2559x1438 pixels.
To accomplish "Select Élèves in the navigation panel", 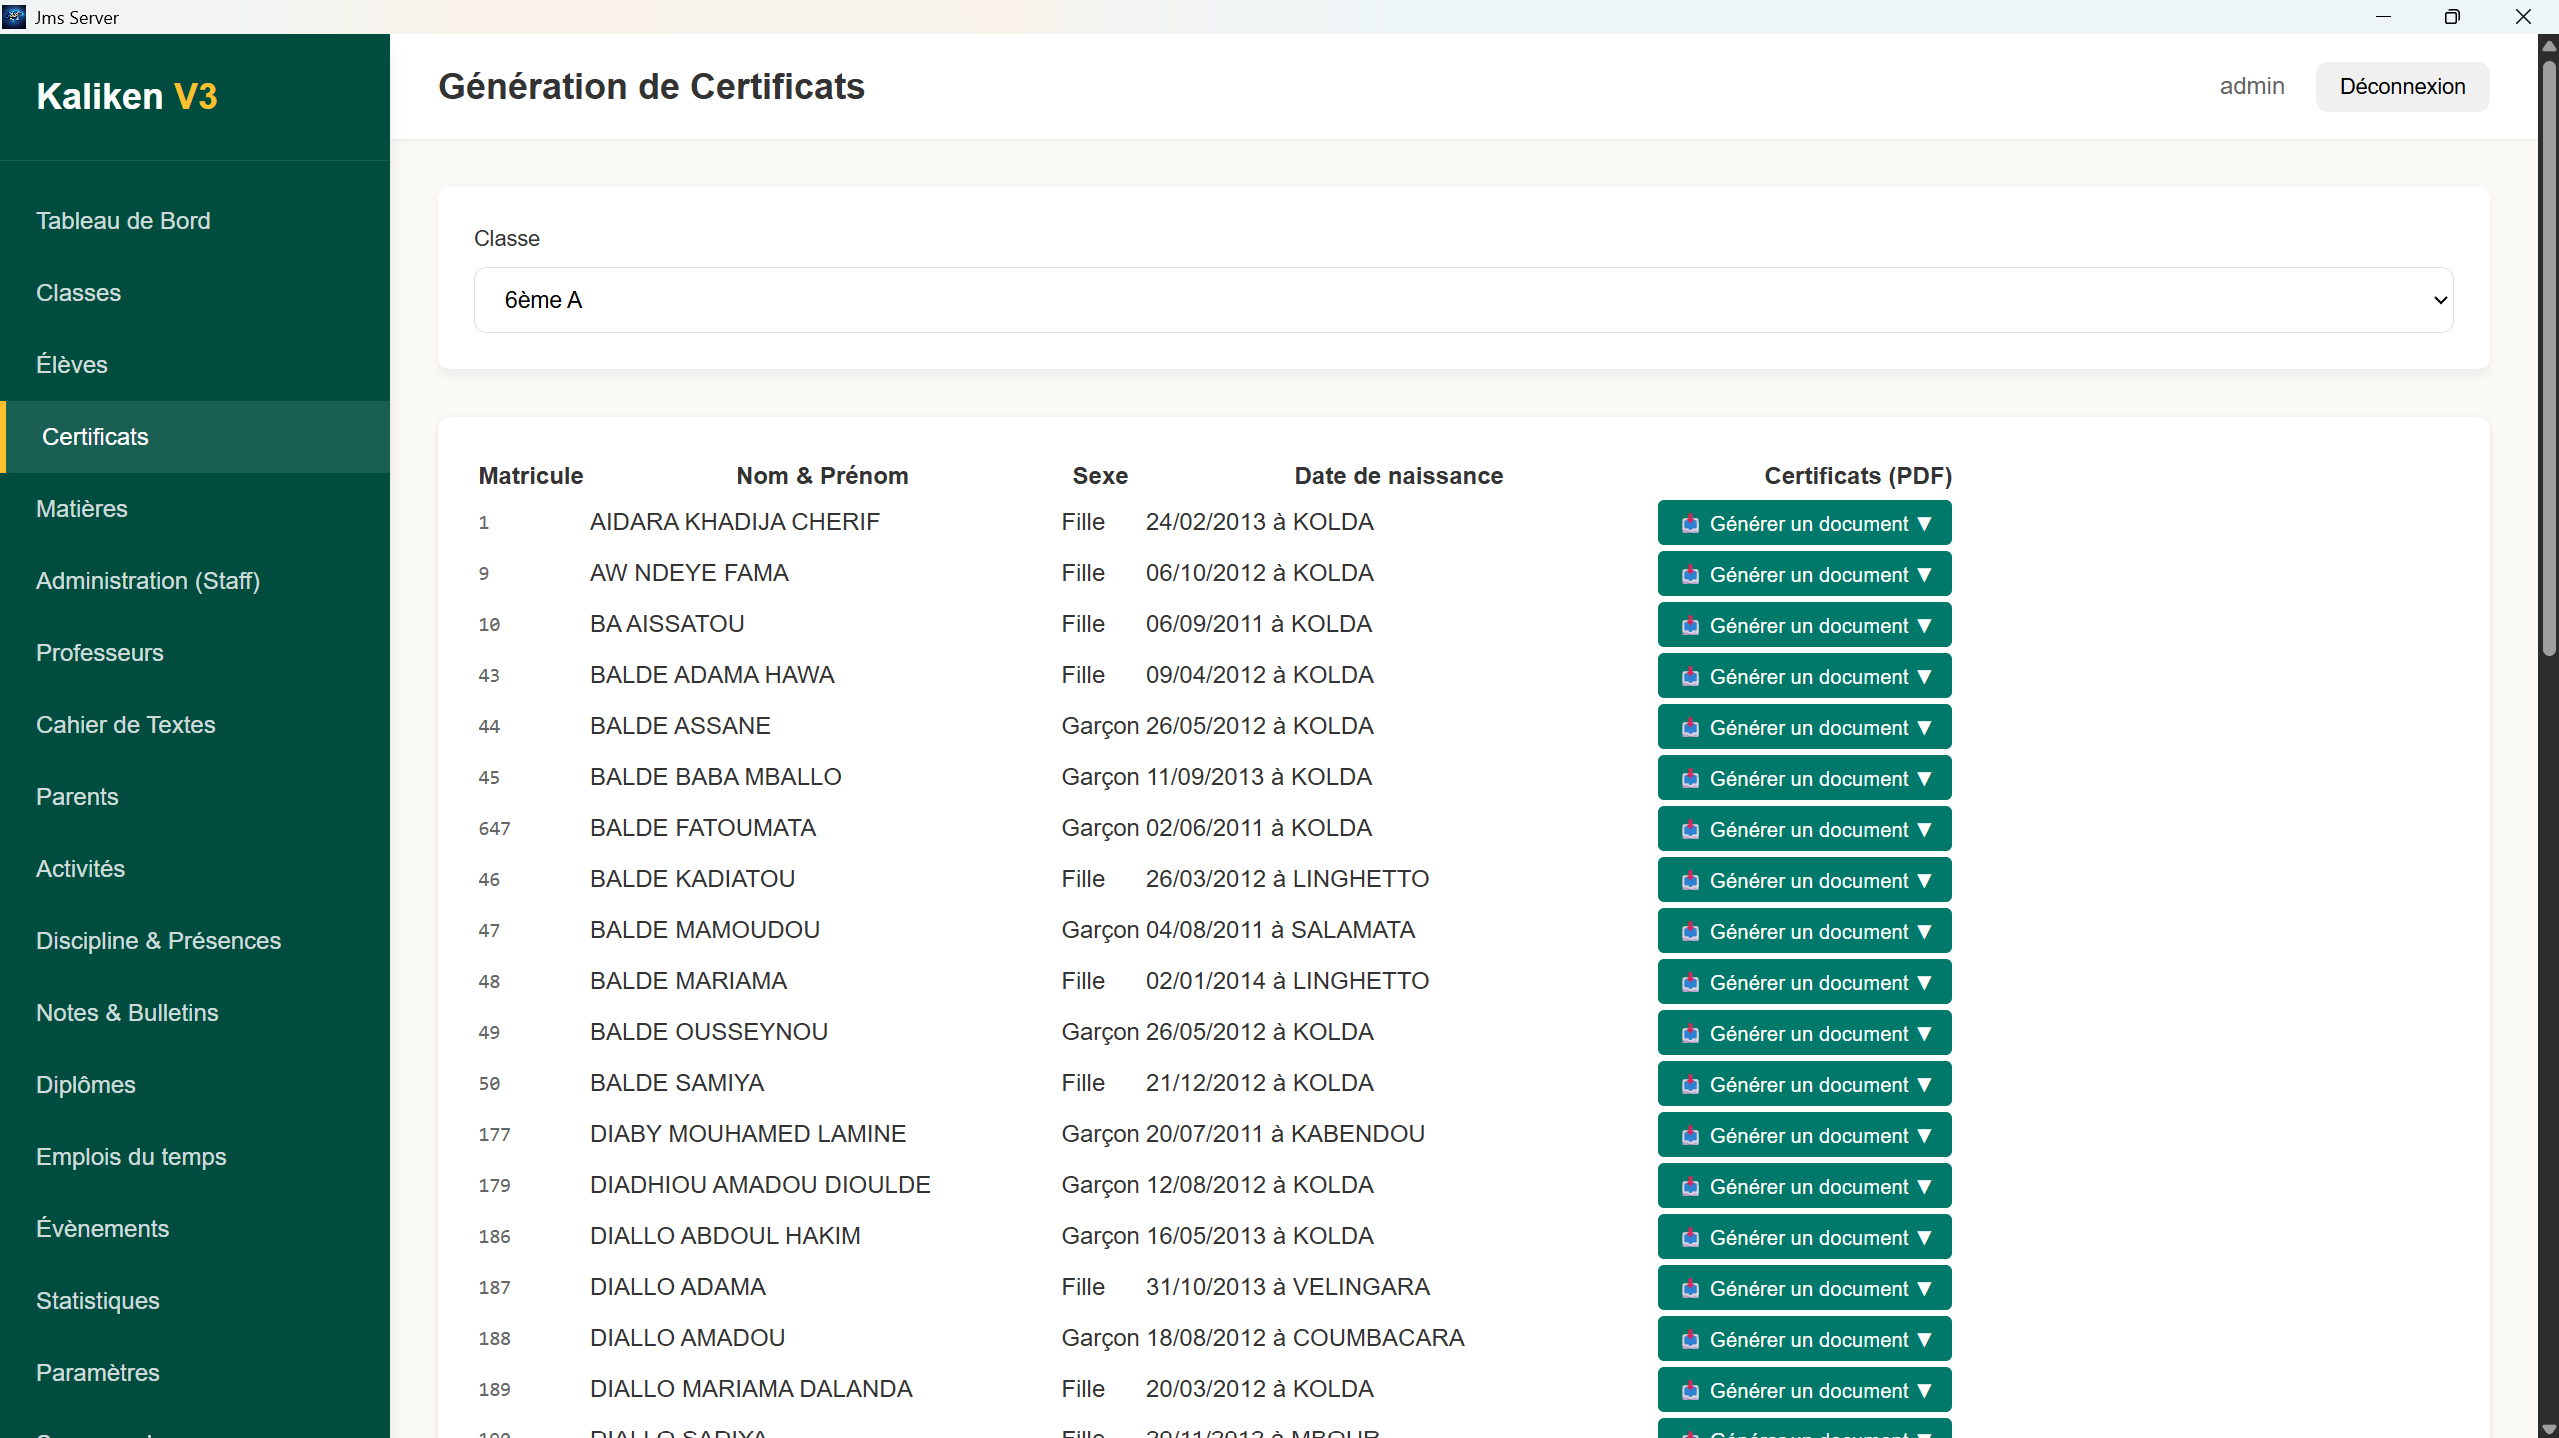I will [x=71, y=364].
